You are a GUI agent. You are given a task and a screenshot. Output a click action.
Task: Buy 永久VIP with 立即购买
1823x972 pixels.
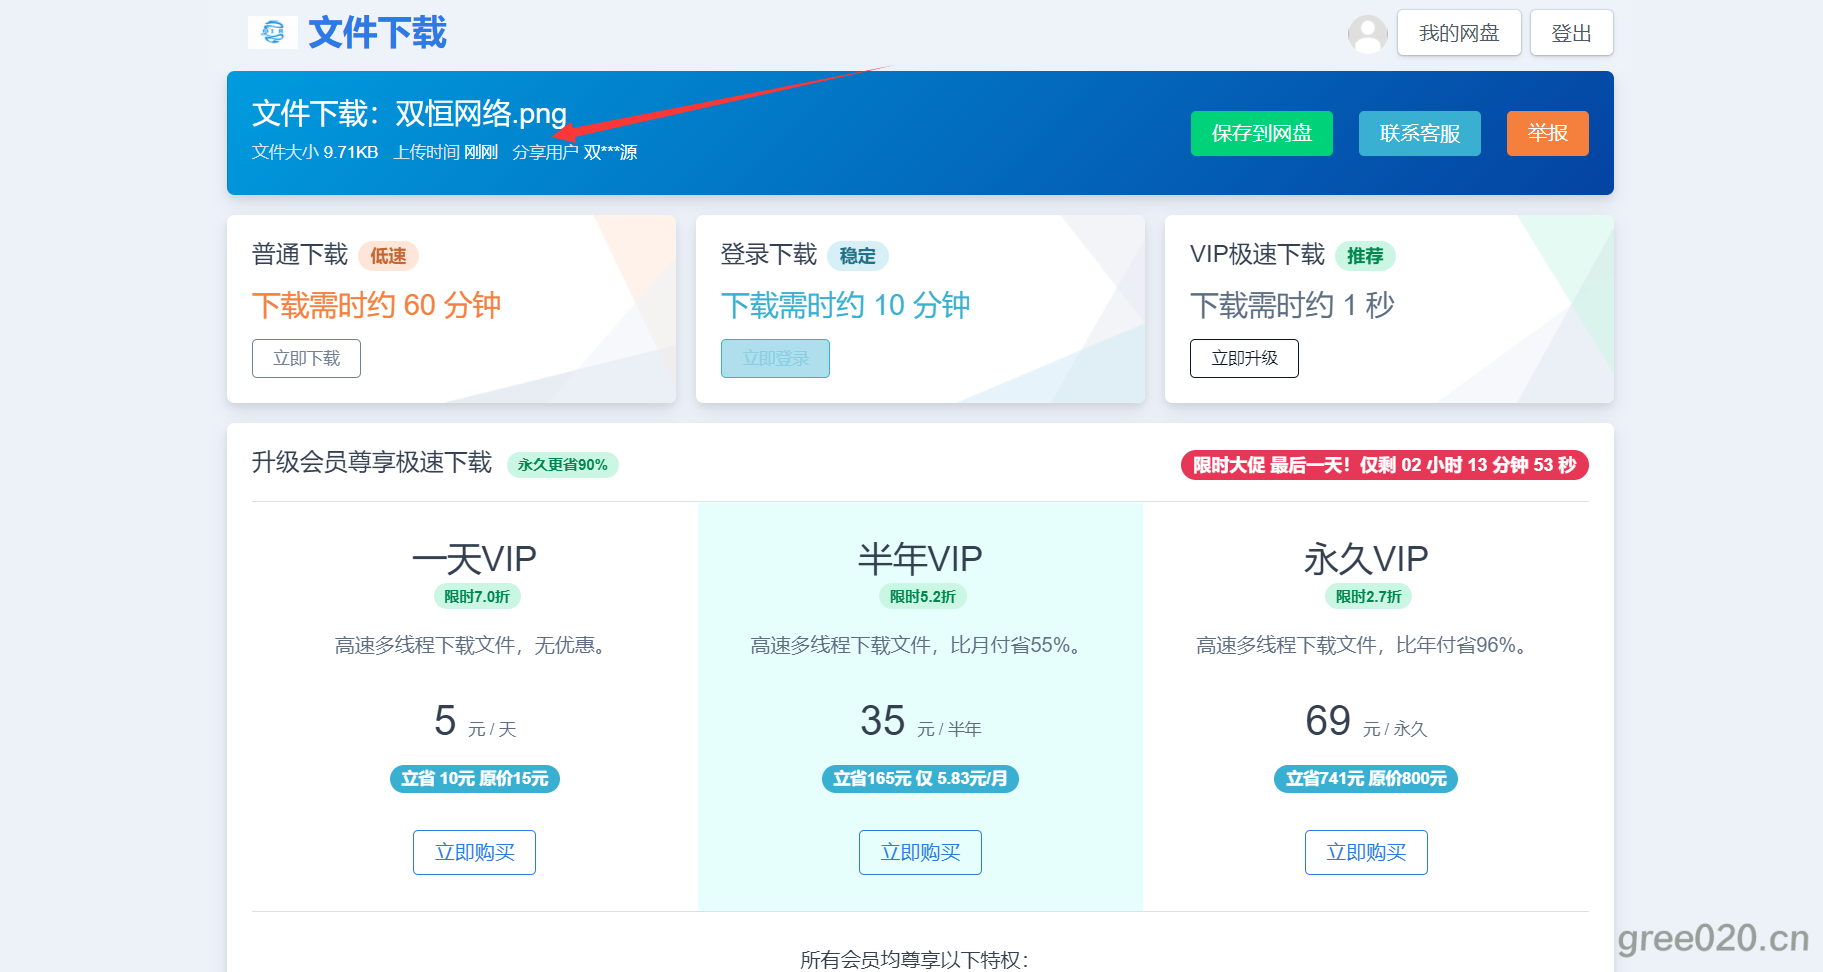click(1366, 852)
